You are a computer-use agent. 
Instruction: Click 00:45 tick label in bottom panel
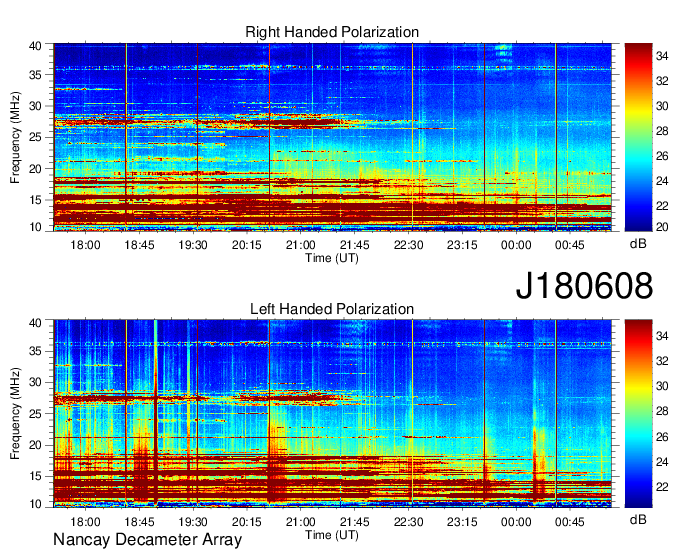coord(570,522)
